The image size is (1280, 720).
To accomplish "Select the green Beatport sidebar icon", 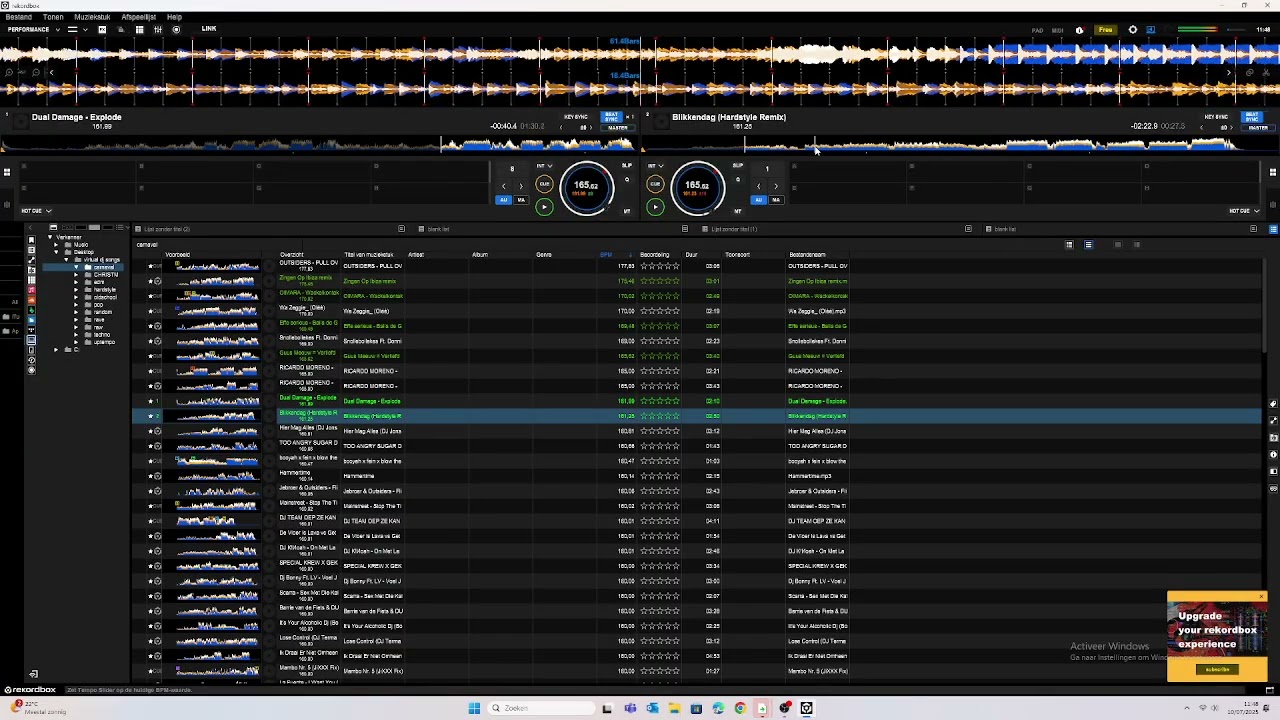I will click(31, 310).
